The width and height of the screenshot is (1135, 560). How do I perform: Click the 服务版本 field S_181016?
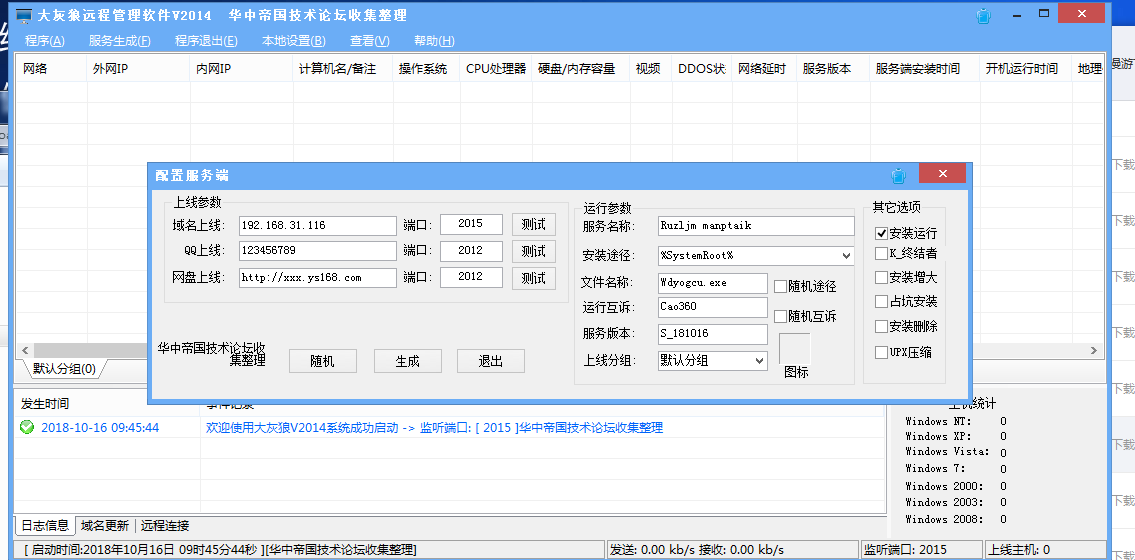pyautogui.click(x=712, y=334)
